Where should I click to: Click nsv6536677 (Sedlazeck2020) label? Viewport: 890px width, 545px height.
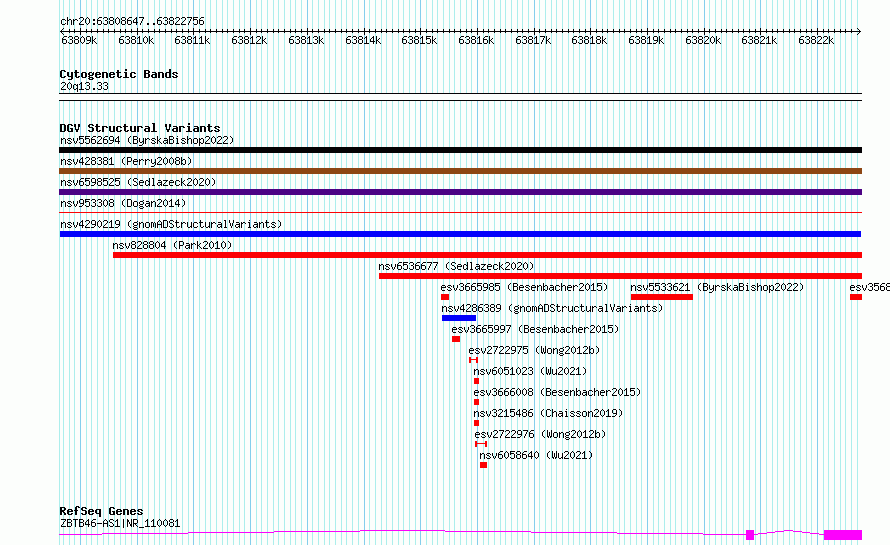[x=456, y=266]
